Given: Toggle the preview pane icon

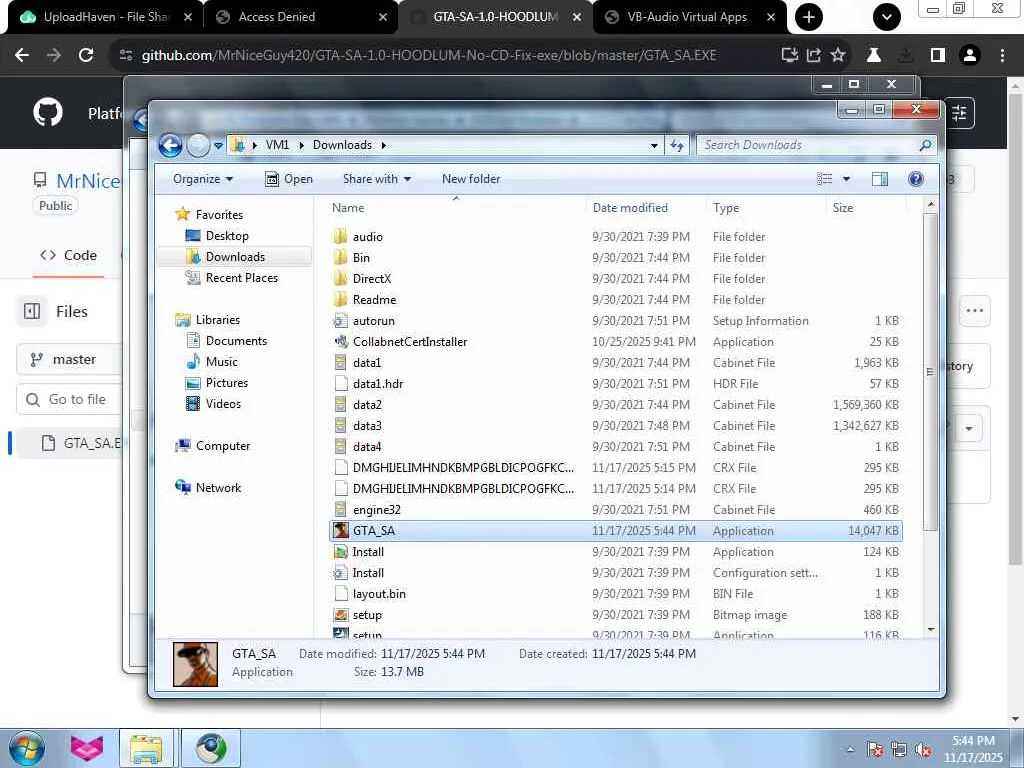Looking at the screenshot, I should click(x=880, y=179).
